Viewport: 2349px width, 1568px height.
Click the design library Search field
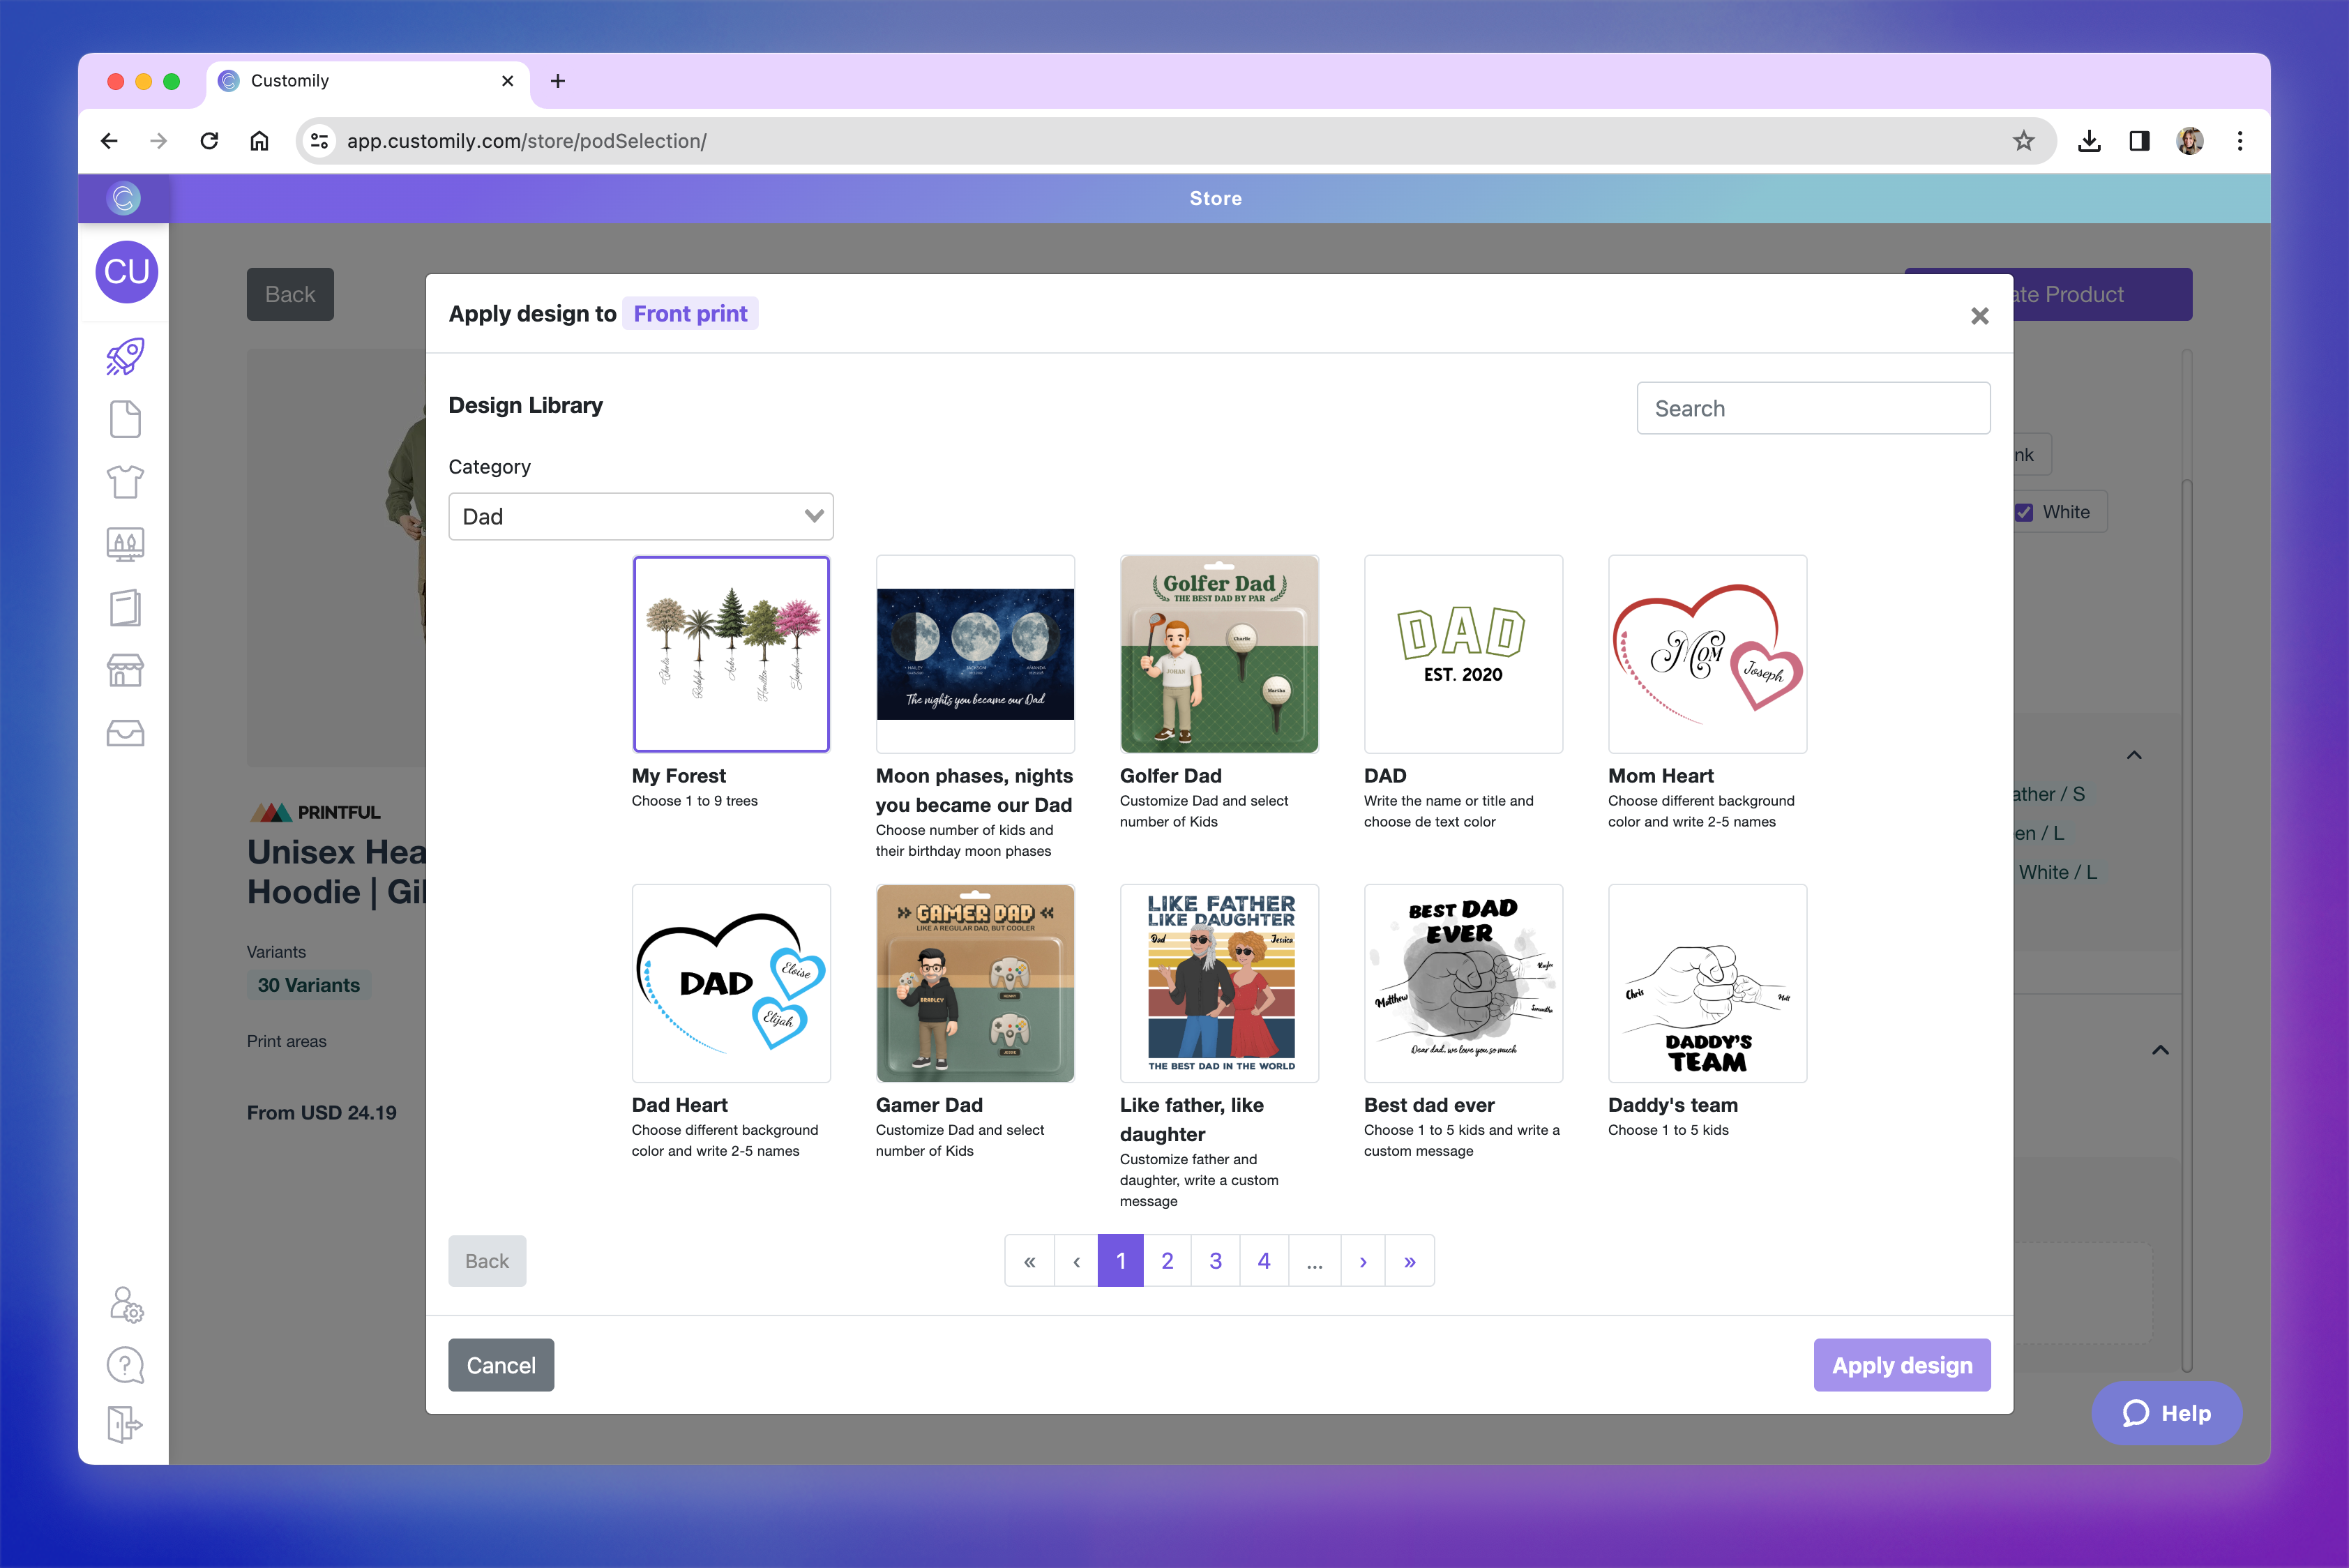[1813, 408]
